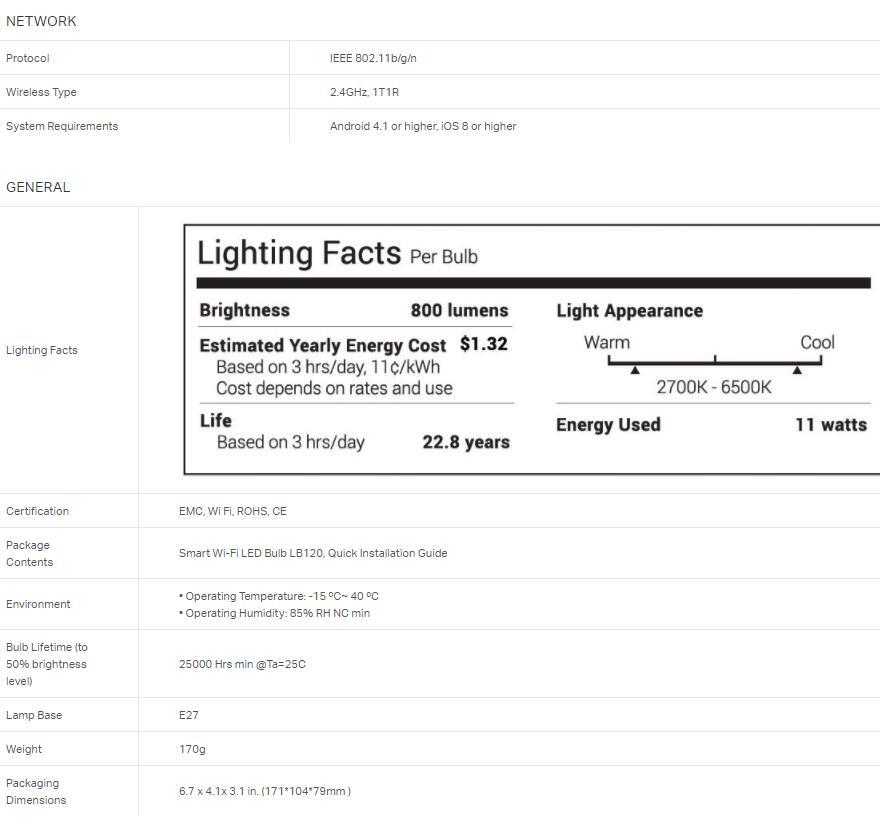
Task: Click the System Requirements row label
Action: click(x=62, y=126)
